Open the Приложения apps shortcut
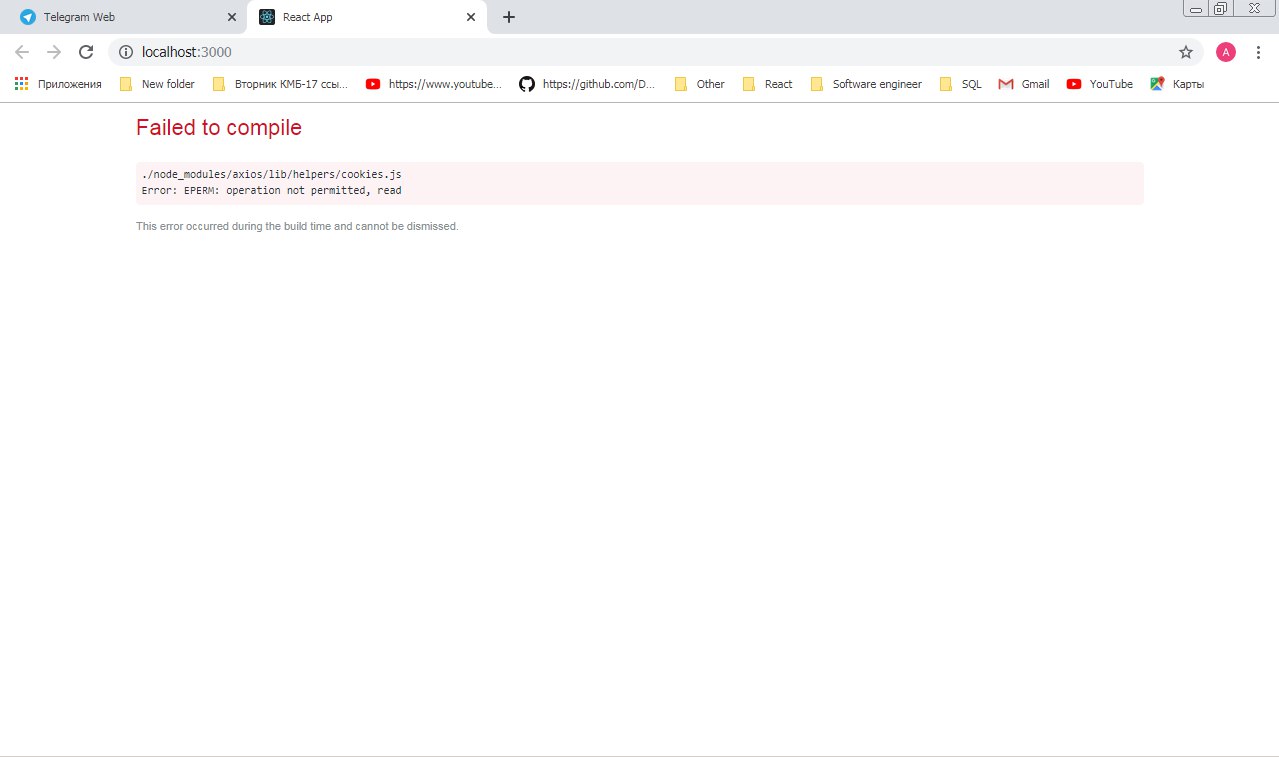This screenshot has height=757, width=1279. (x=58, y=84)
